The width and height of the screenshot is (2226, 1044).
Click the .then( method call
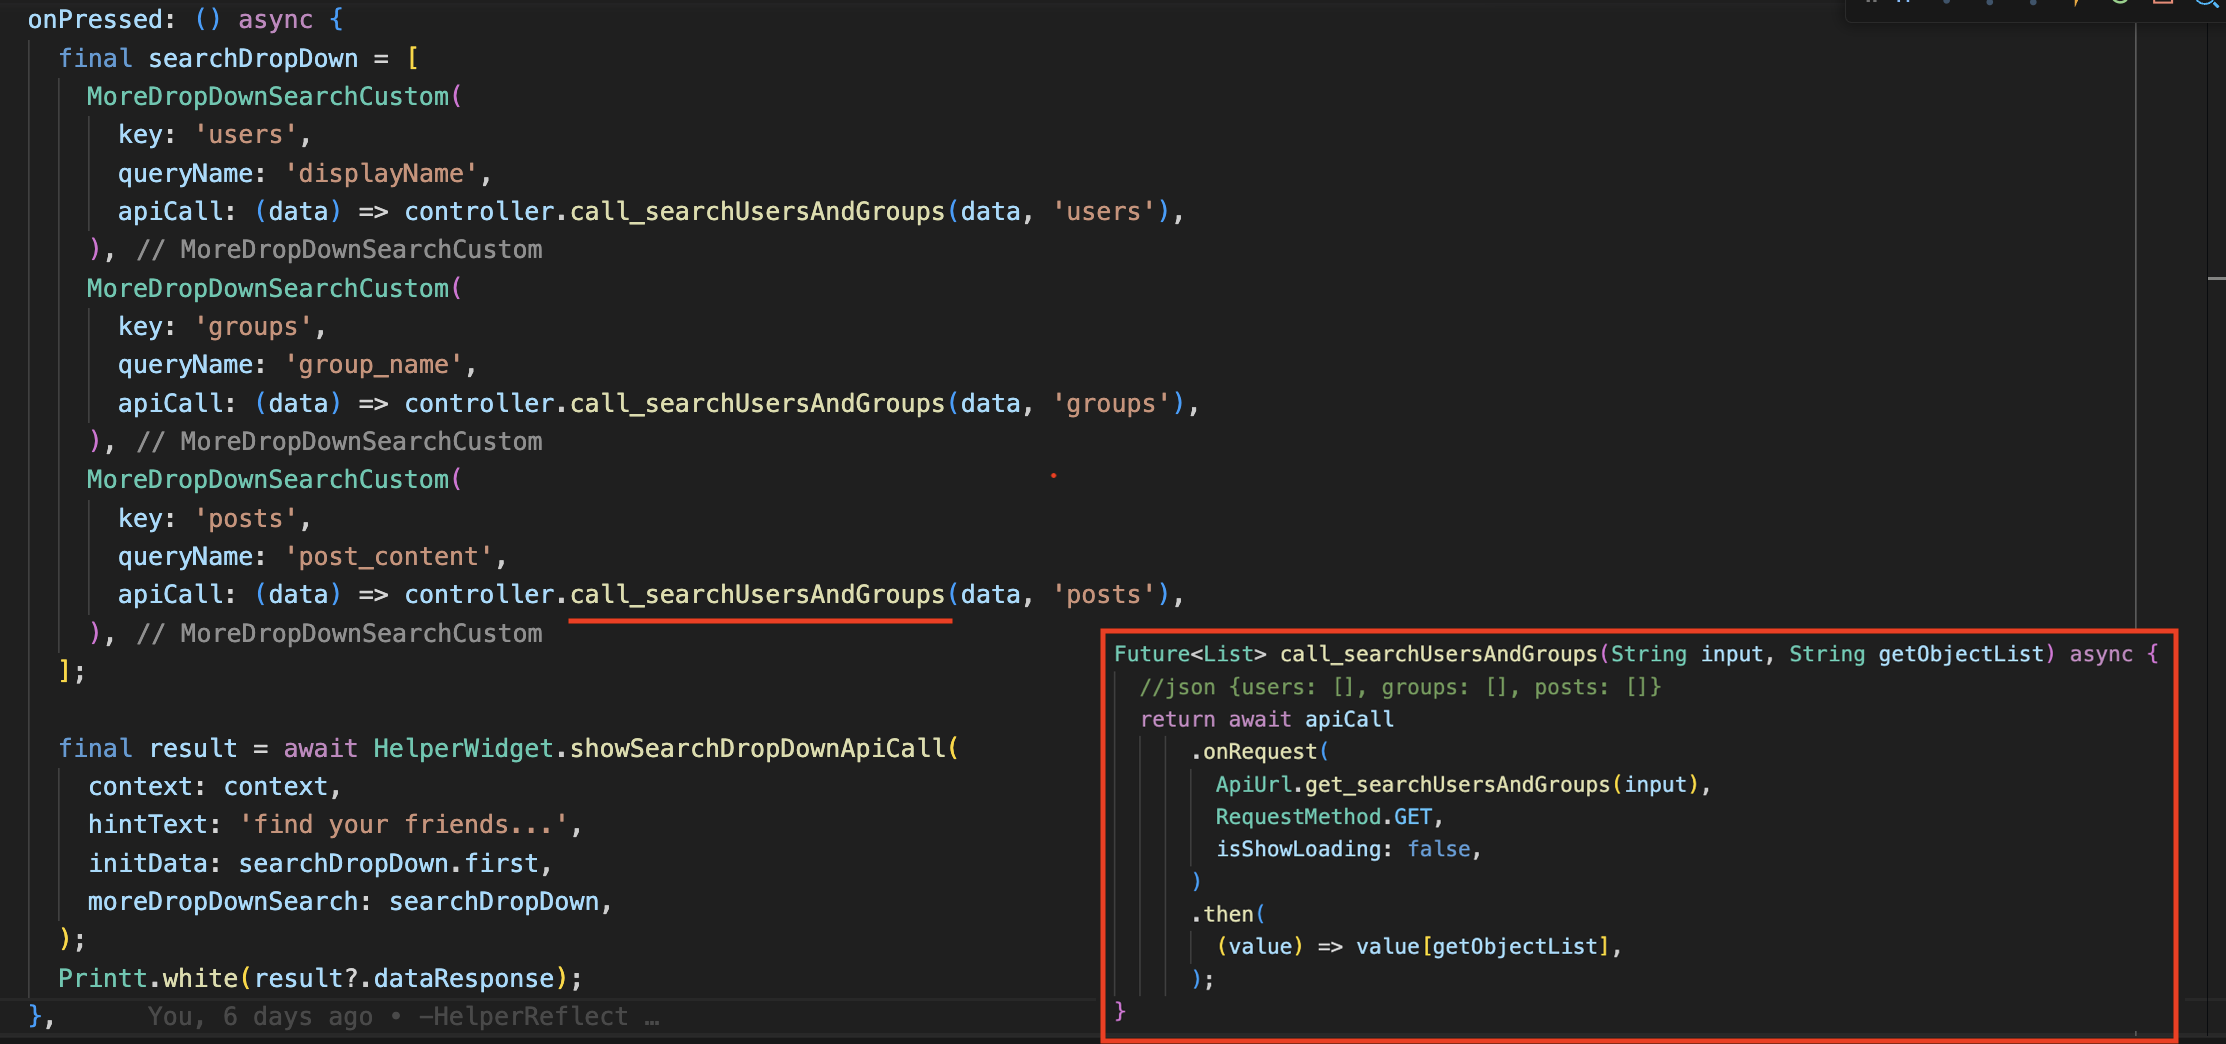(x=1228, y=914)
